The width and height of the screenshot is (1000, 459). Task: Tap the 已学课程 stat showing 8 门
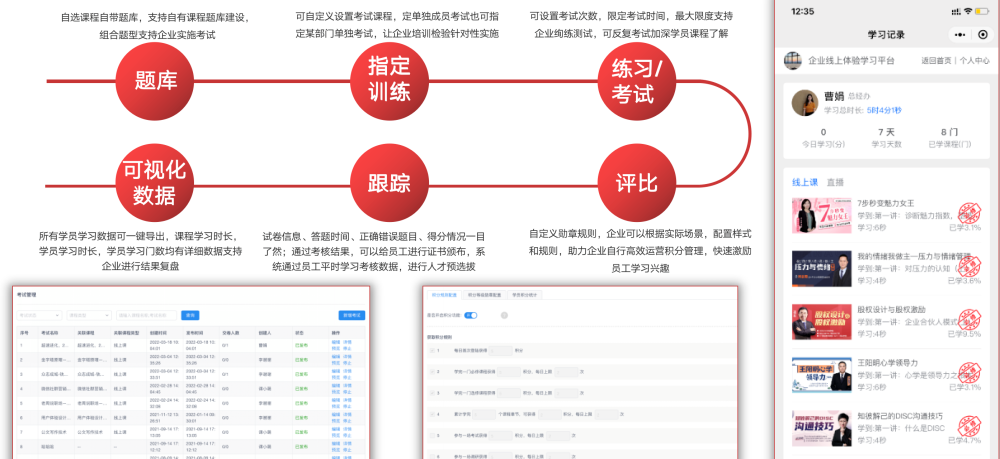click(x=950, y=138)
